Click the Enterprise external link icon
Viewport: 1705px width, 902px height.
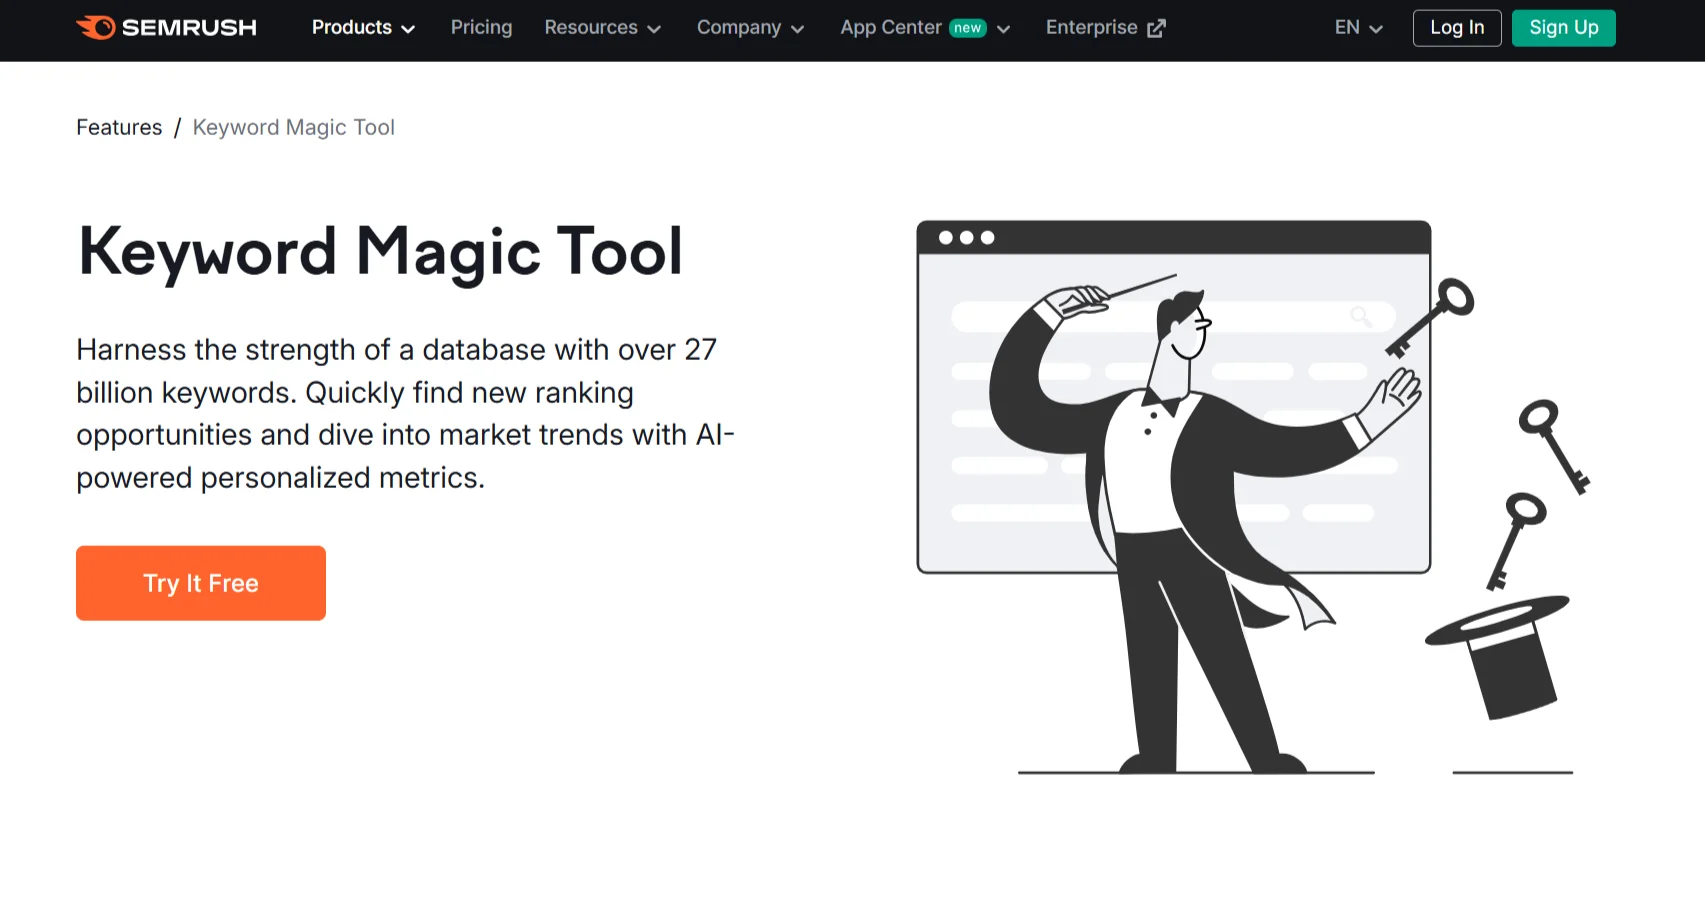(1156, 28)
